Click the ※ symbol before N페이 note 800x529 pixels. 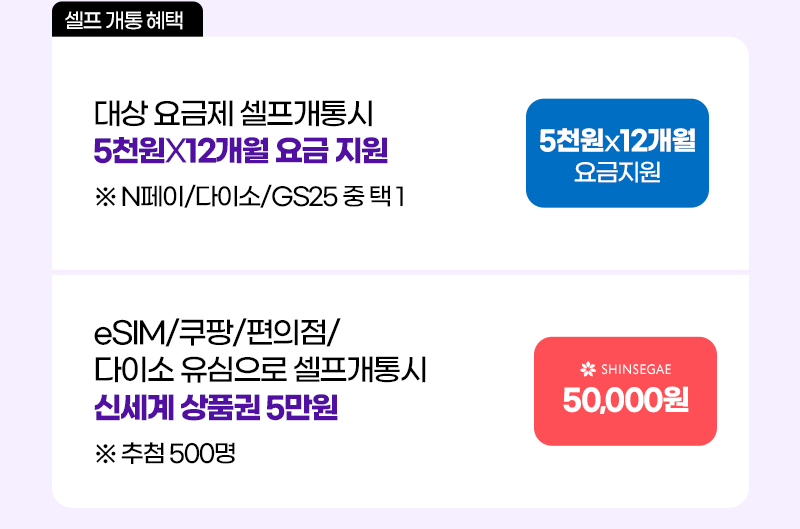click(x=105, y=197)
